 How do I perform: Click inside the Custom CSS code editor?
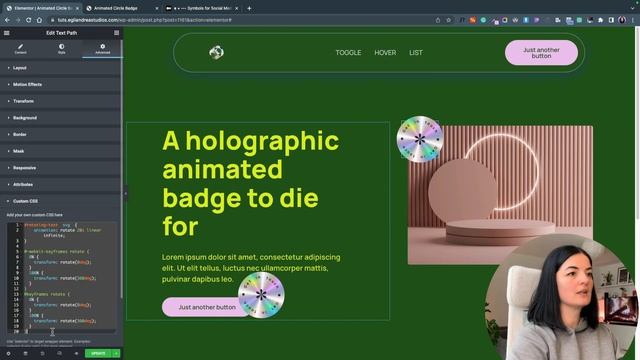click(x=62, y=278)
